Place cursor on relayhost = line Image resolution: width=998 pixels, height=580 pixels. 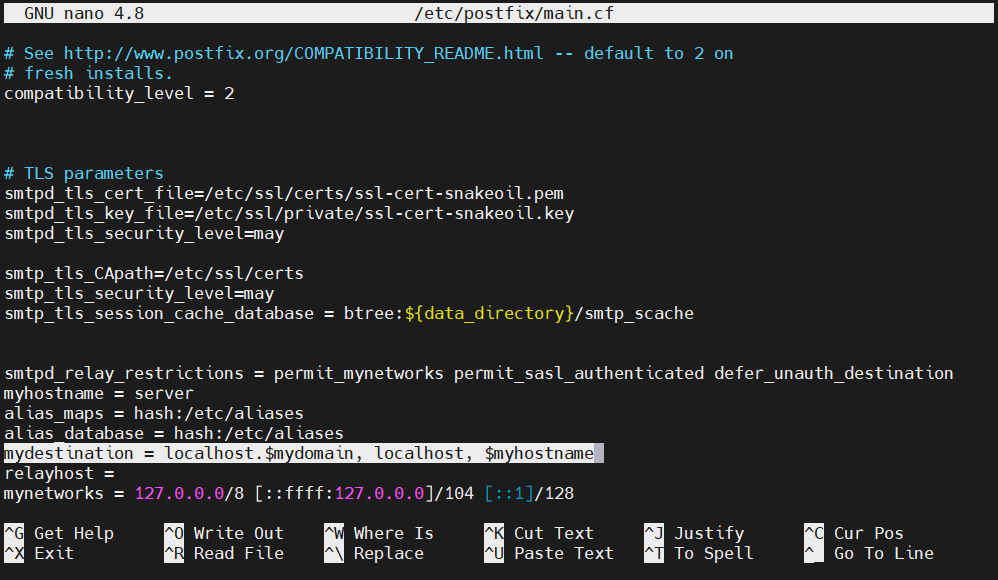coord(59,474)
